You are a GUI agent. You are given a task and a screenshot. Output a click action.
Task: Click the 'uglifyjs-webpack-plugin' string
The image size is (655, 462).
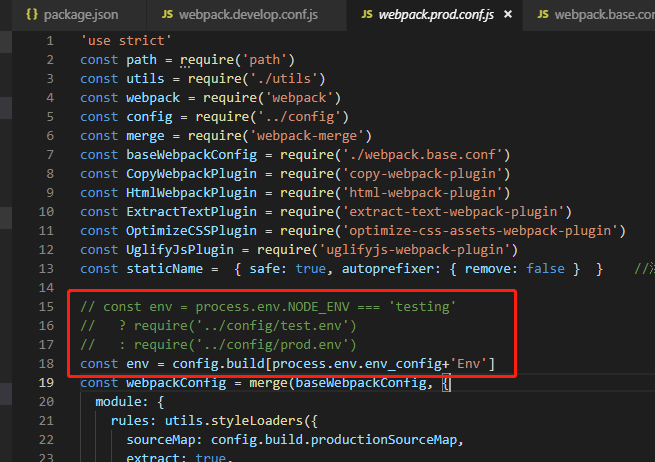pyautogui.click(x=415, y=250)
